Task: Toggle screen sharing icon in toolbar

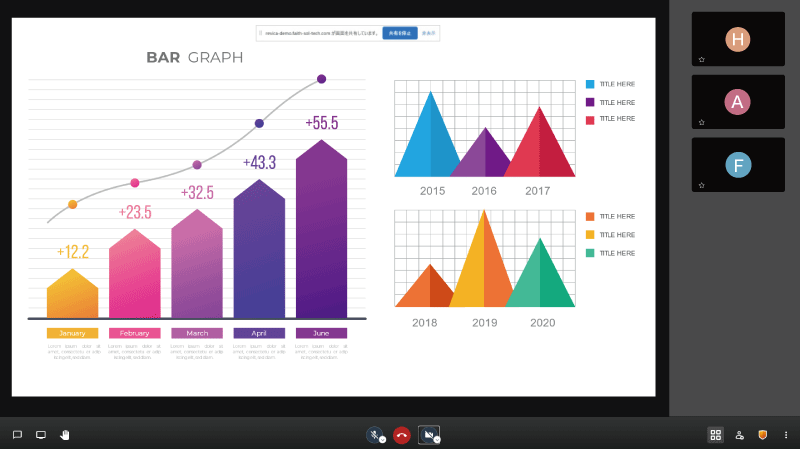Action: (x=41, y=435)
